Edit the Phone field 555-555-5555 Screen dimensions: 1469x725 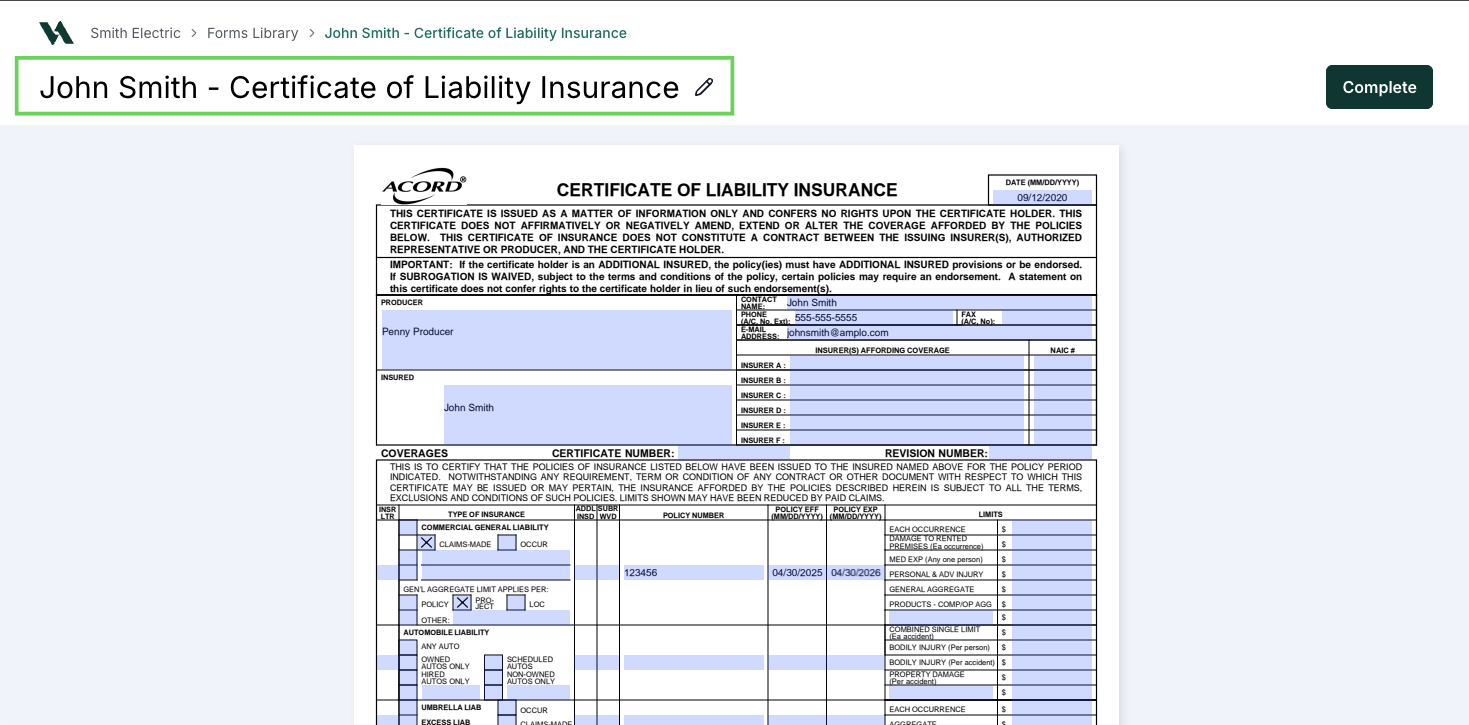click(x=872, y=317)
